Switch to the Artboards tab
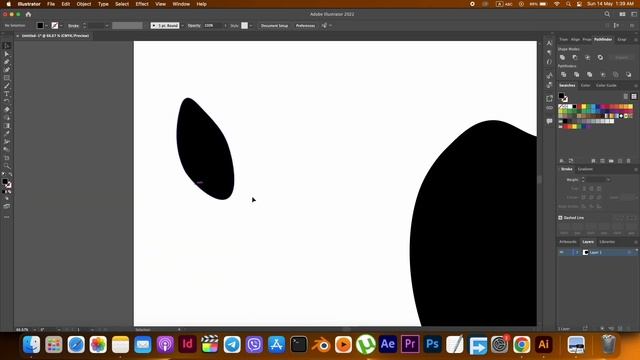This screenshot has height=360, width=640. (568, 242)
